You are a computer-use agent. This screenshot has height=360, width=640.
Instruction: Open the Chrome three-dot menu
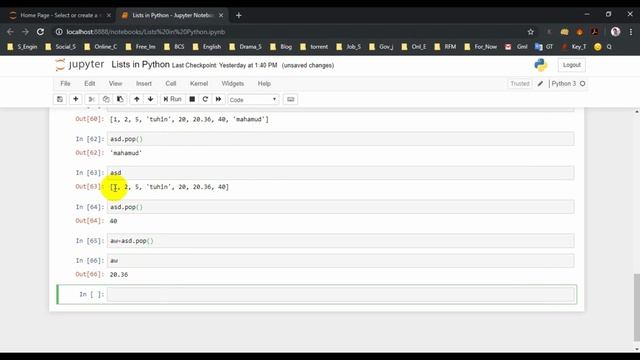(631, 32)
